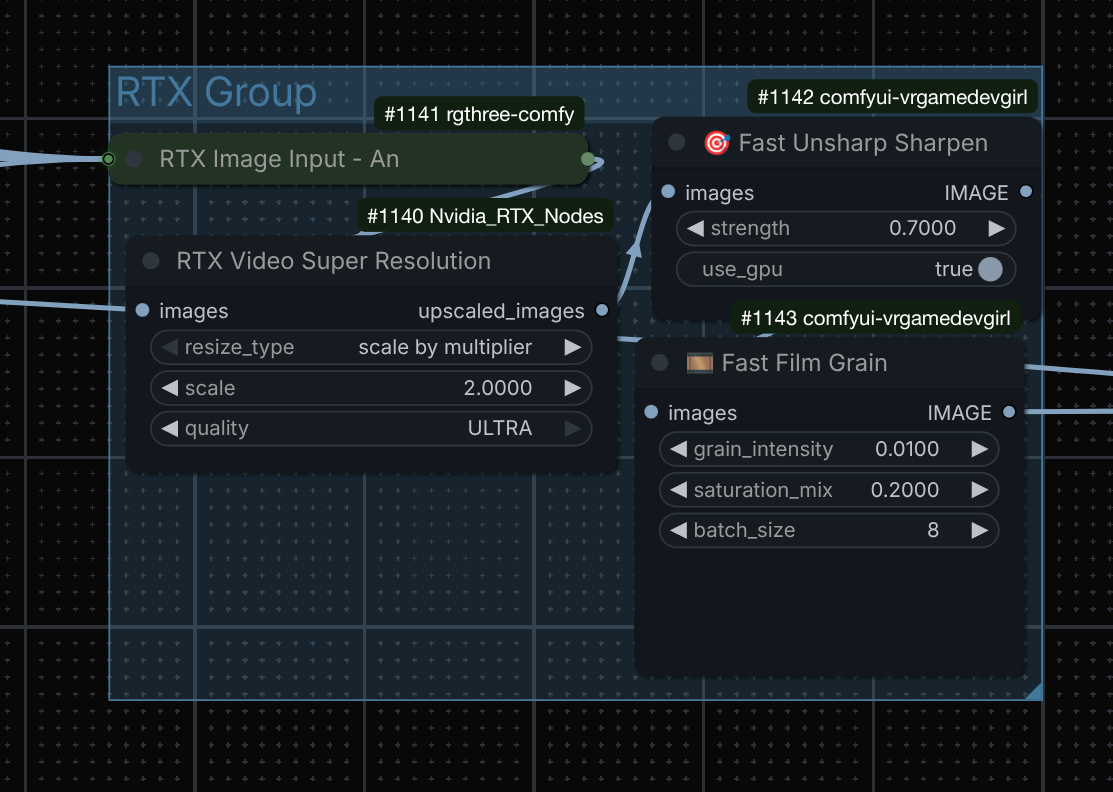
Task: Click the RTX Image Input right output port
Action: tap(588, 159)
